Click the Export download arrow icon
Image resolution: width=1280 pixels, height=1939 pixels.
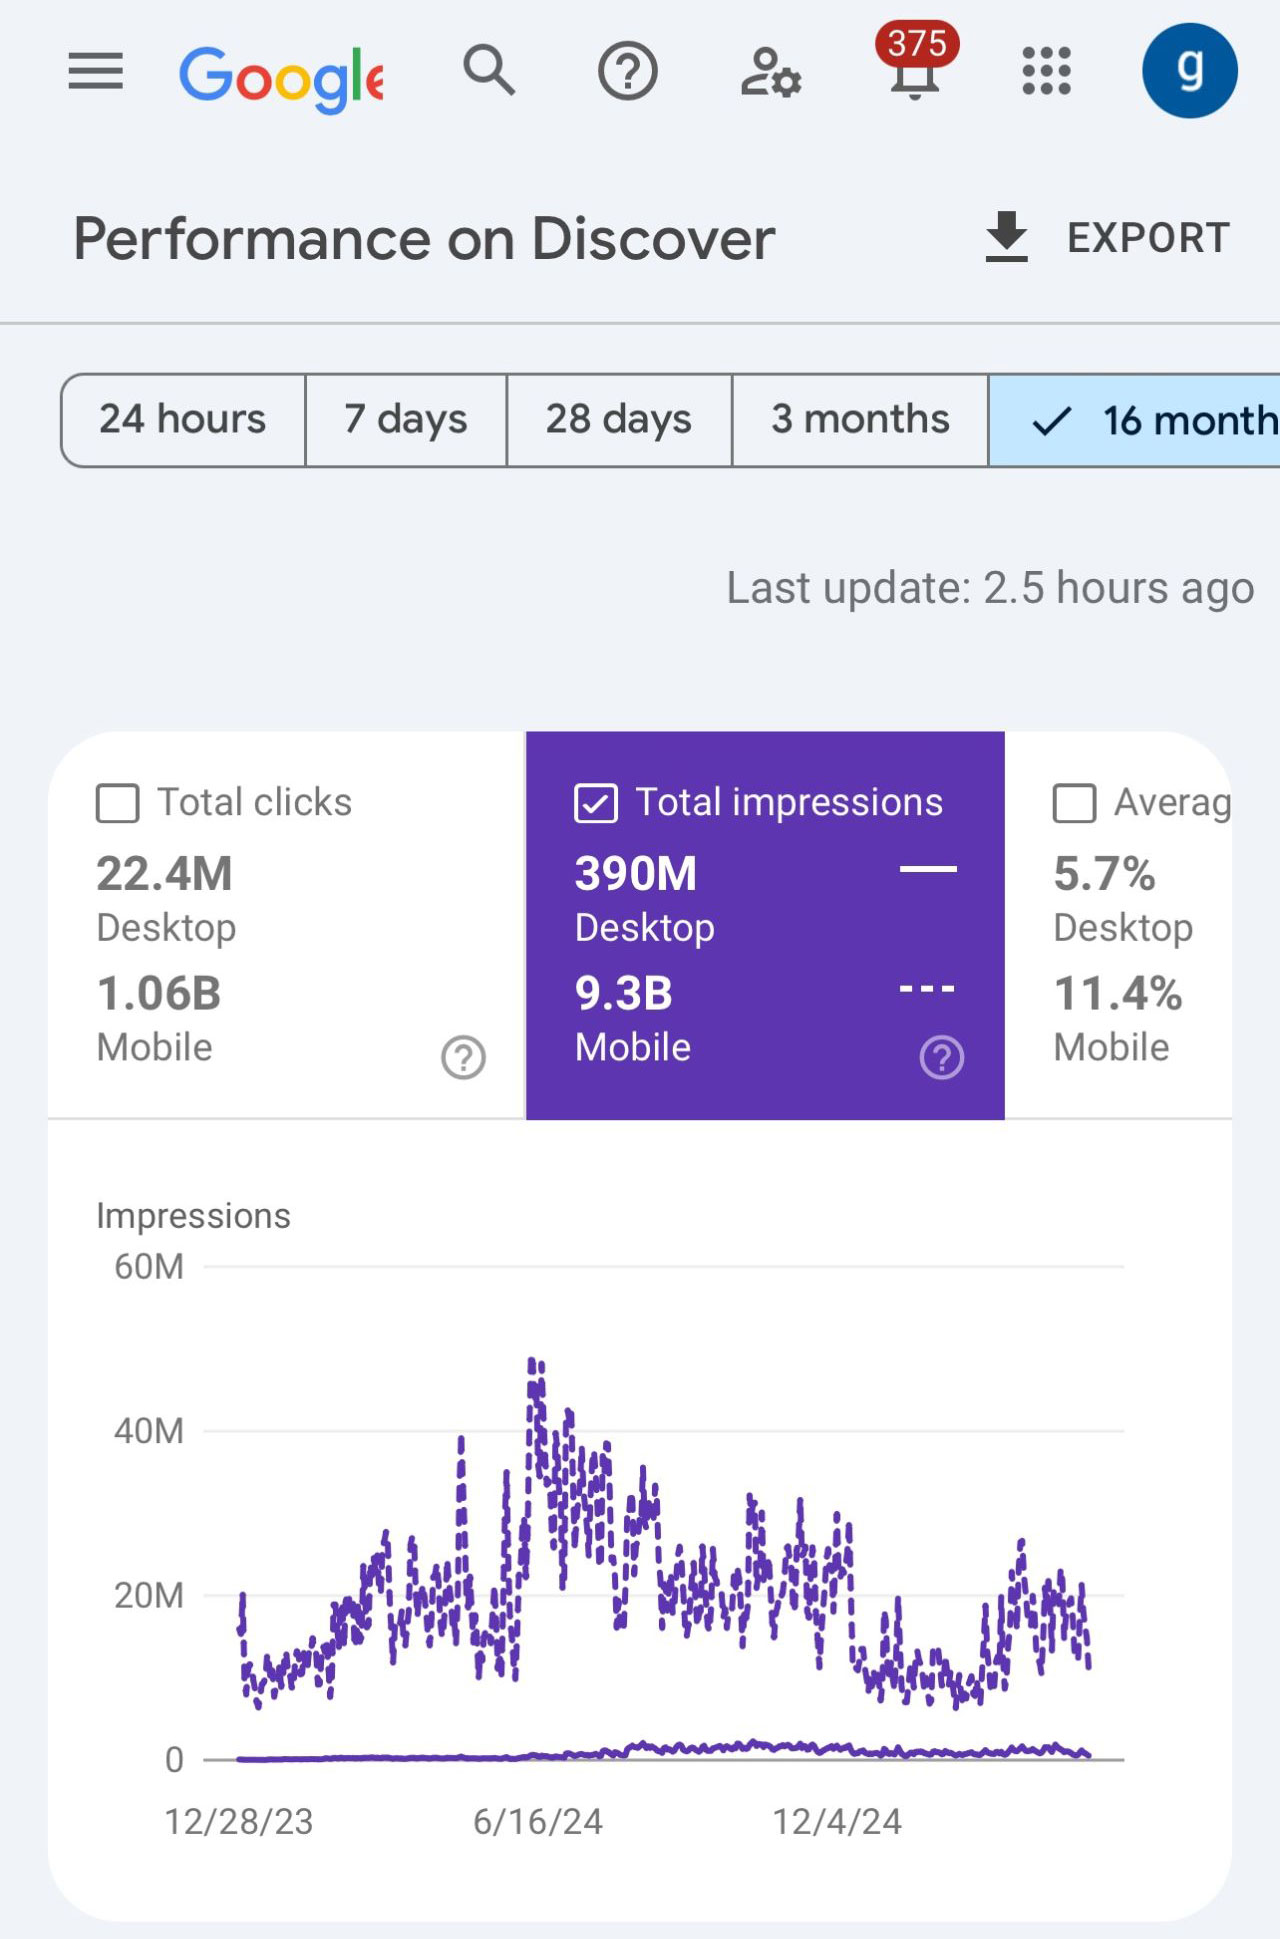coord(1006,237)
